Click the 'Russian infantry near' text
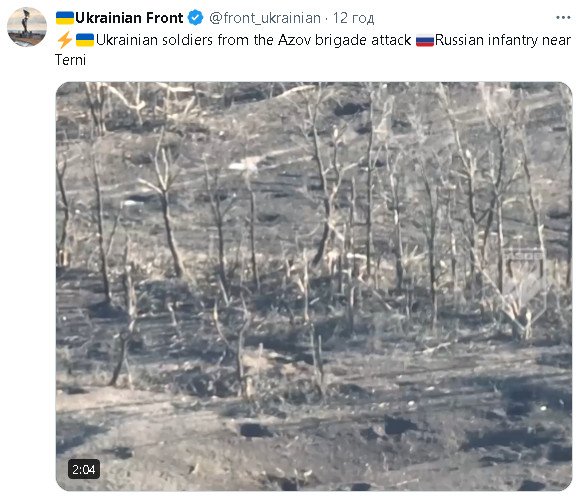578x496 pixels. click(503, 40)
